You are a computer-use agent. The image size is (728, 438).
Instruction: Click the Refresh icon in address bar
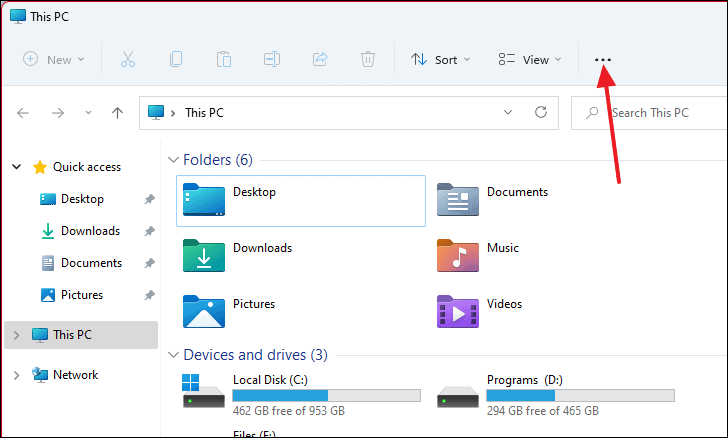(x=540, y=112)
